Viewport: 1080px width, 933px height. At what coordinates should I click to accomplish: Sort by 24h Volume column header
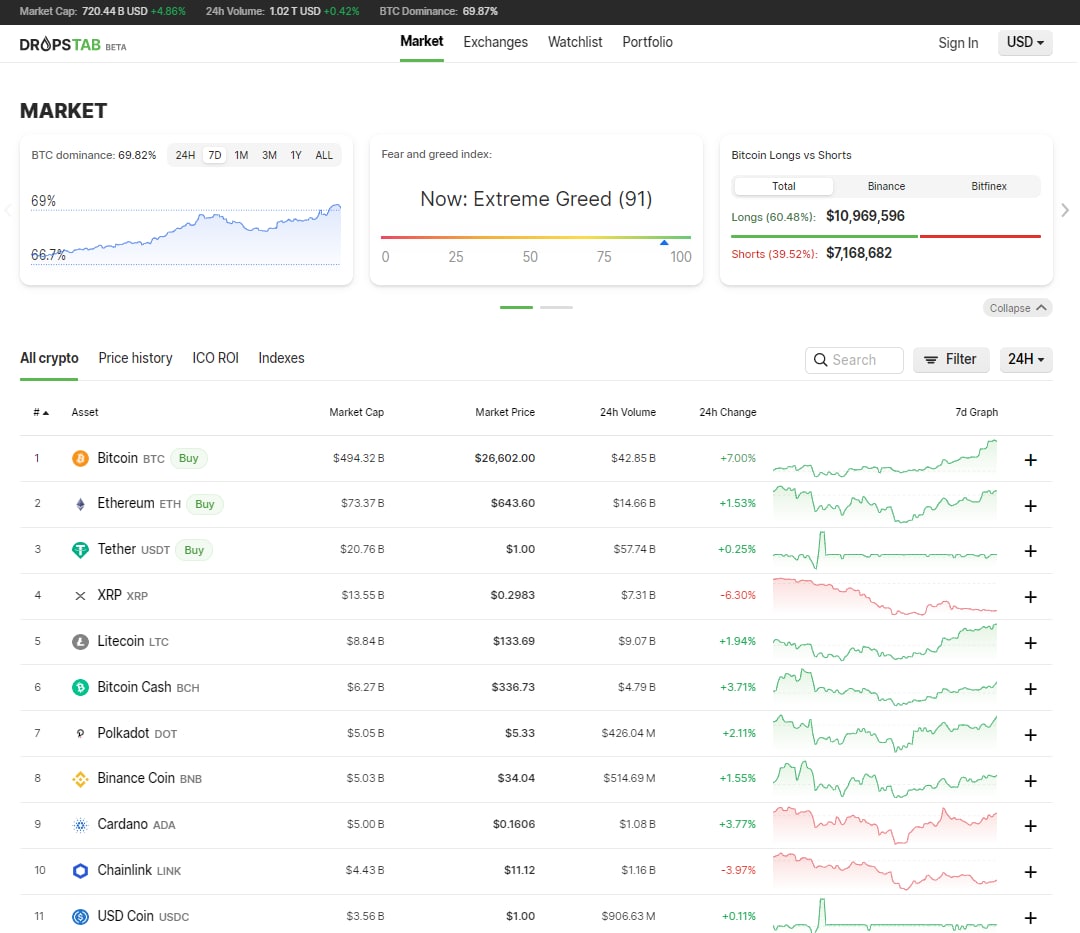click(627, 412)
